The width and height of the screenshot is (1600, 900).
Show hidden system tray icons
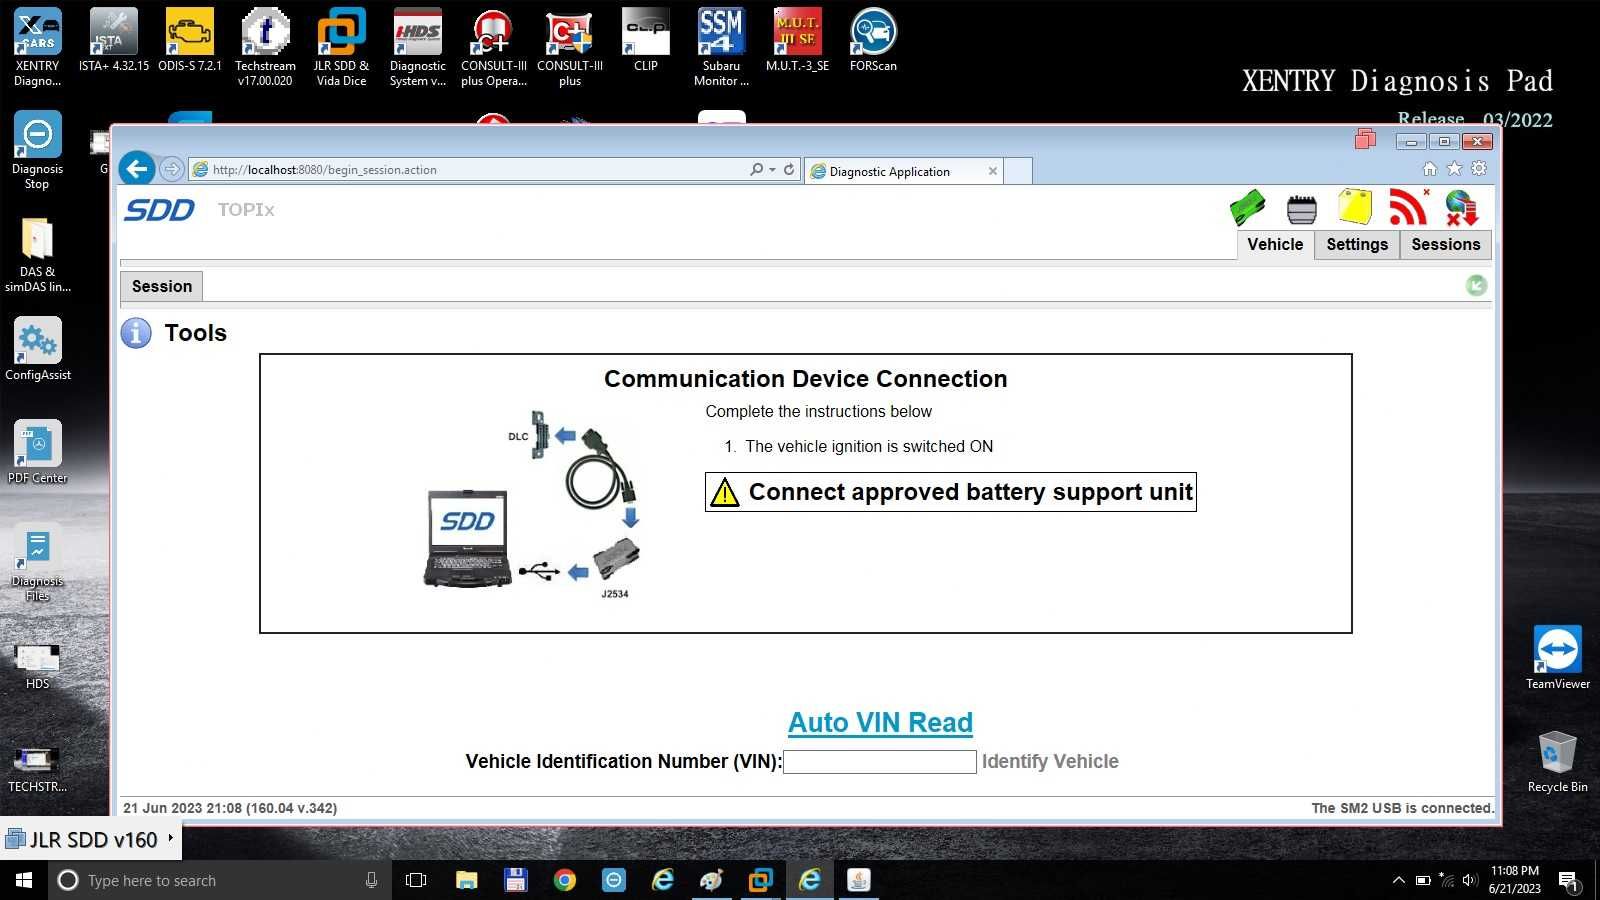click(x=1398, y=881)
